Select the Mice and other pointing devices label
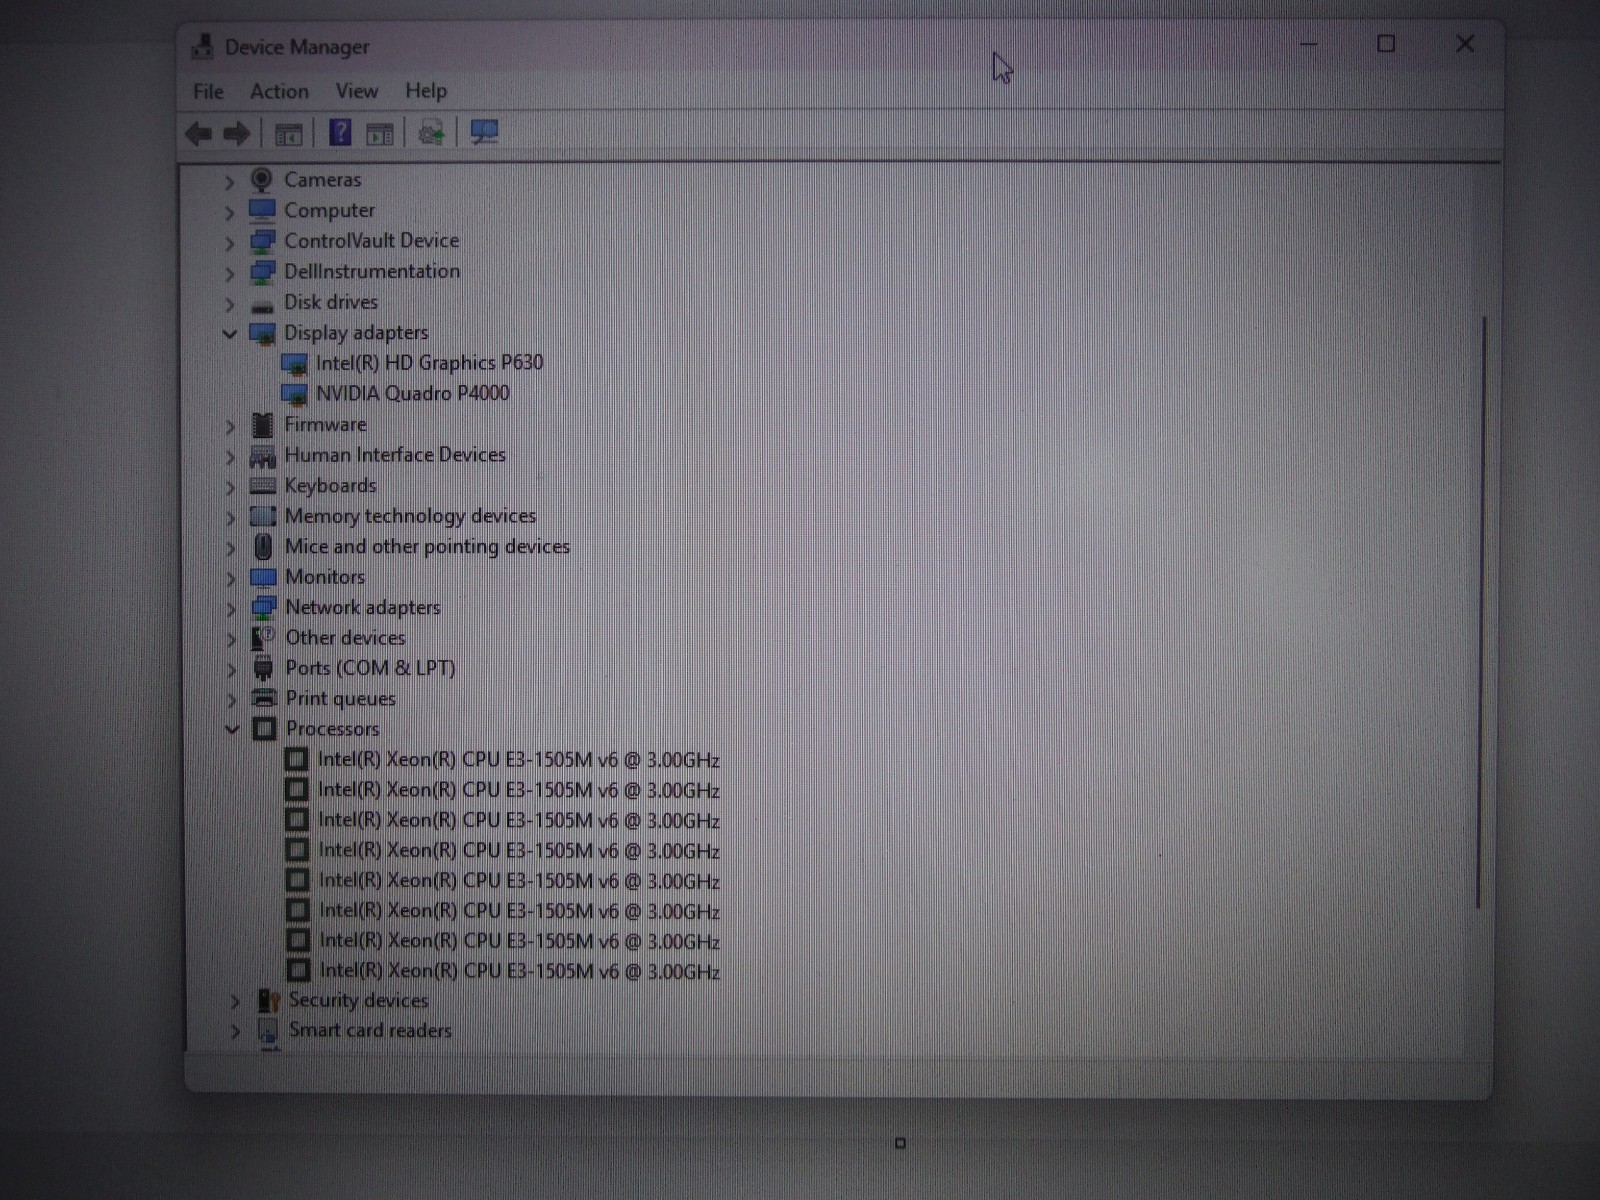1600x1200 pixels. (x=428, y=547)
